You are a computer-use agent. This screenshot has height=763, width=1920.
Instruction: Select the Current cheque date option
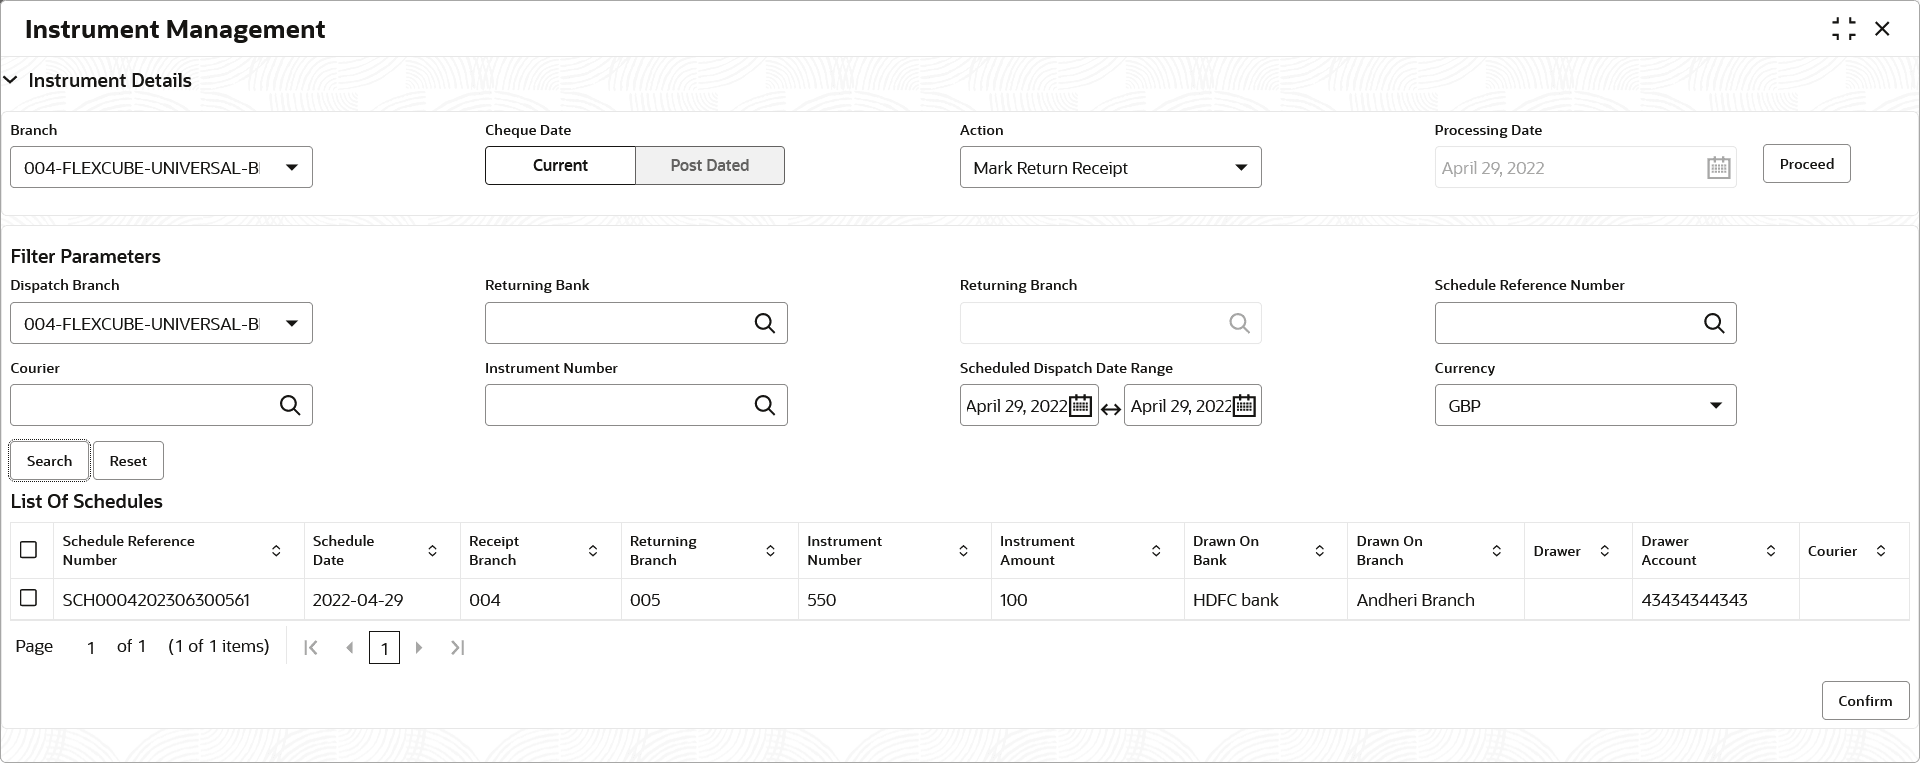(x=560, y=166)
